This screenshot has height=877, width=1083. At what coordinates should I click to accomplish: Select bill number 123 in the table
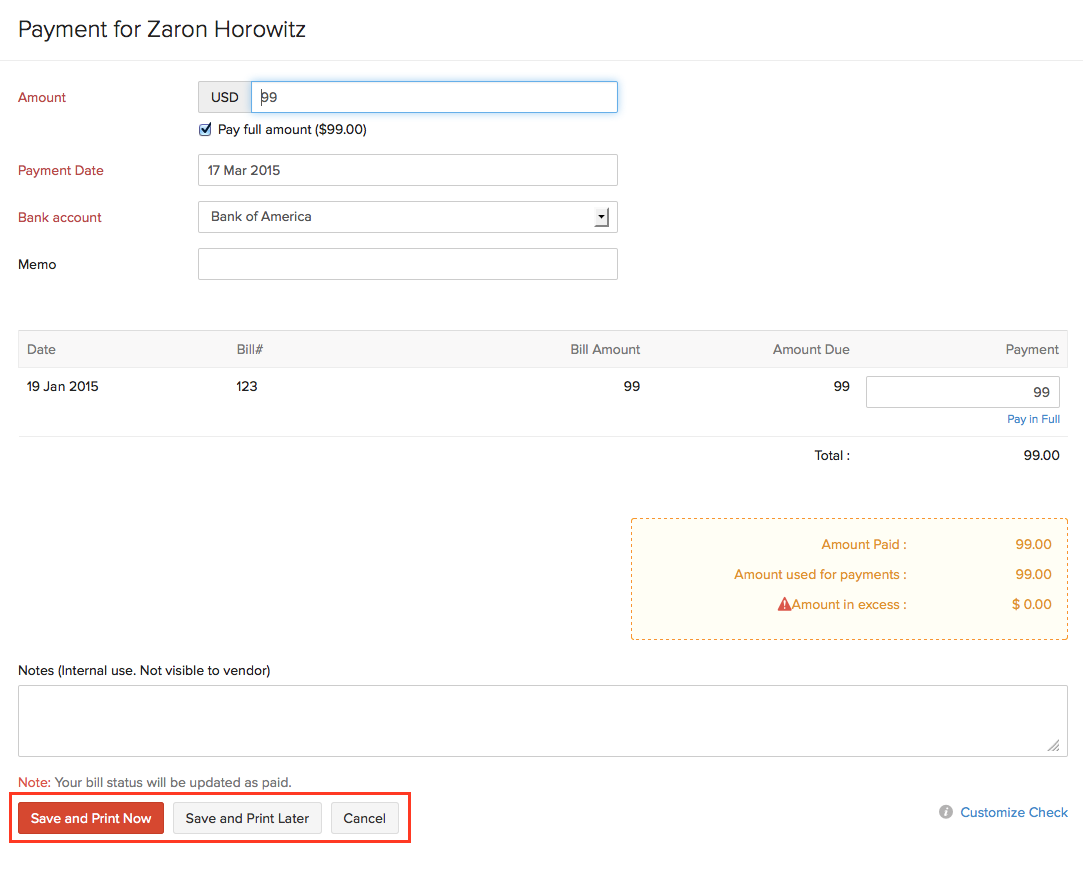247,386
